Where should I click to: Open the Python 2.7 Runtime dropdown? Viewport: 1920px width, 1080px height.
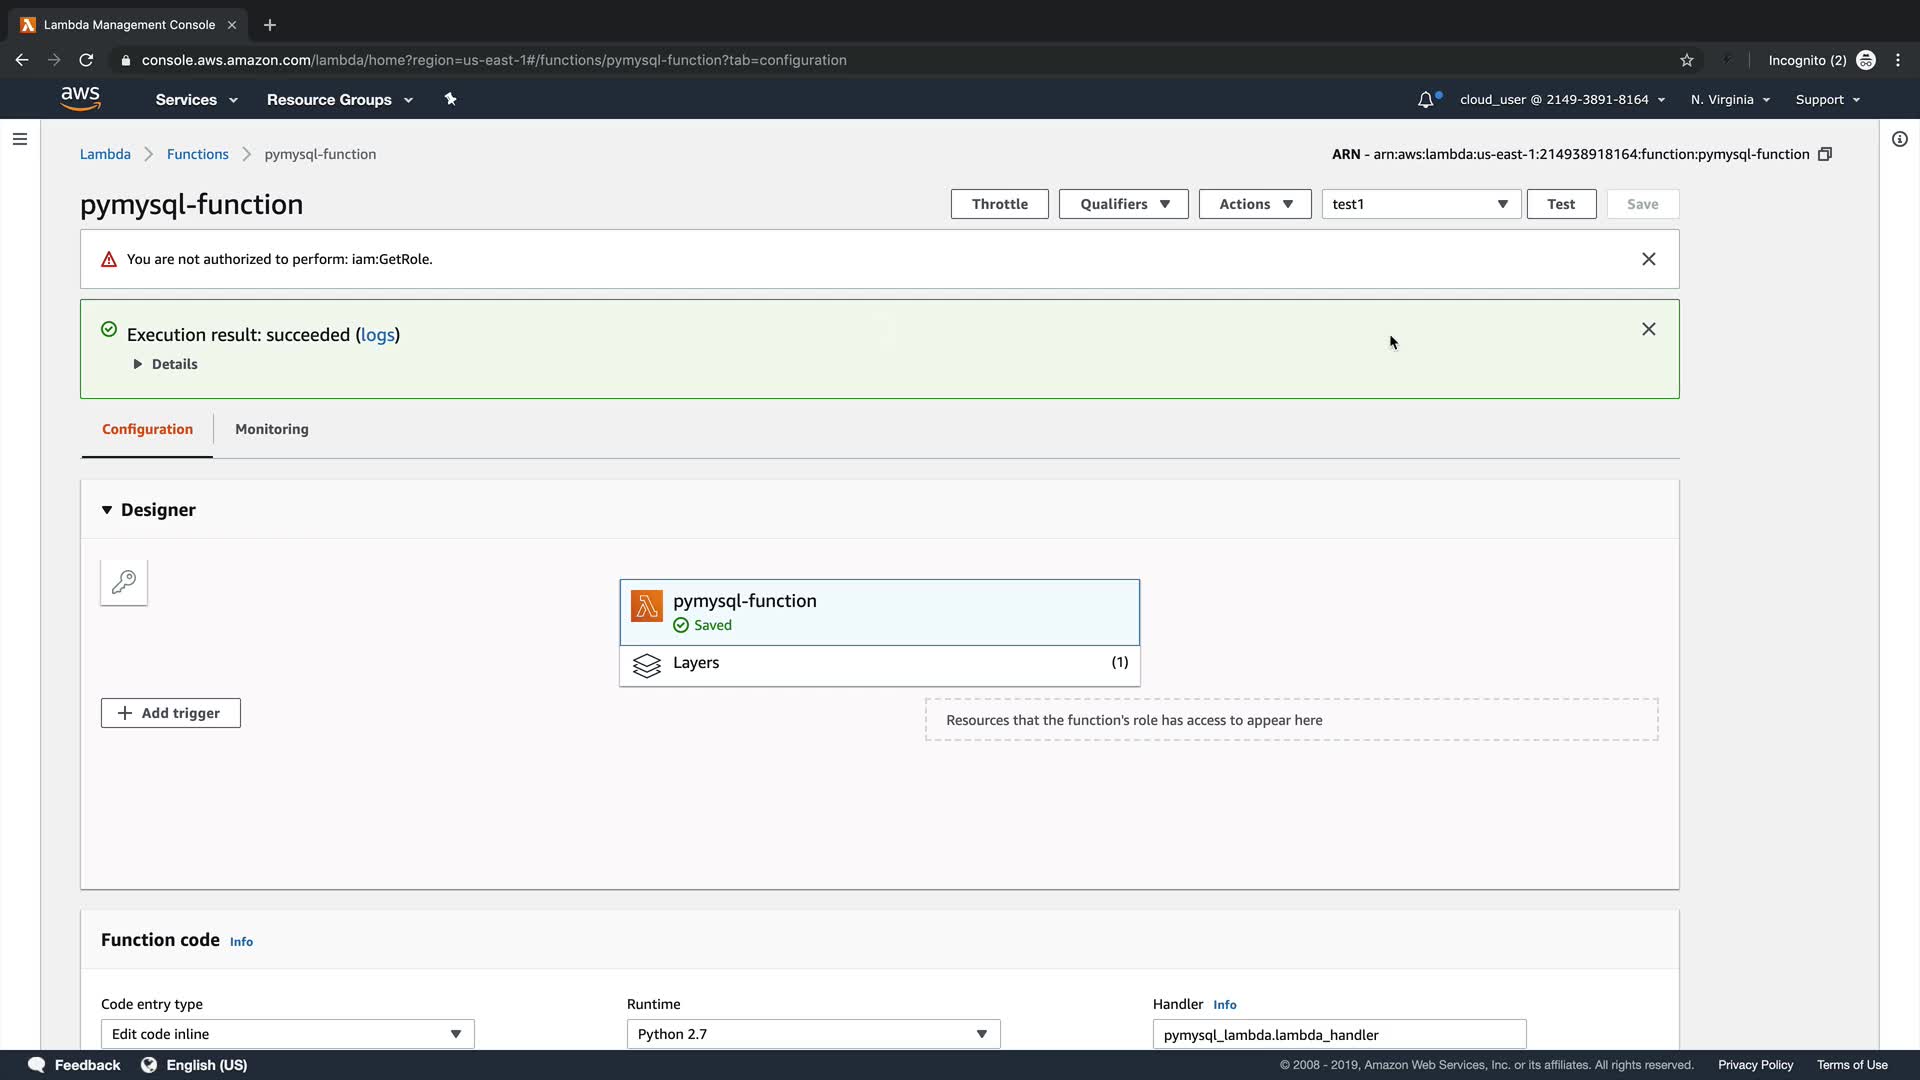coord(813,1034)
